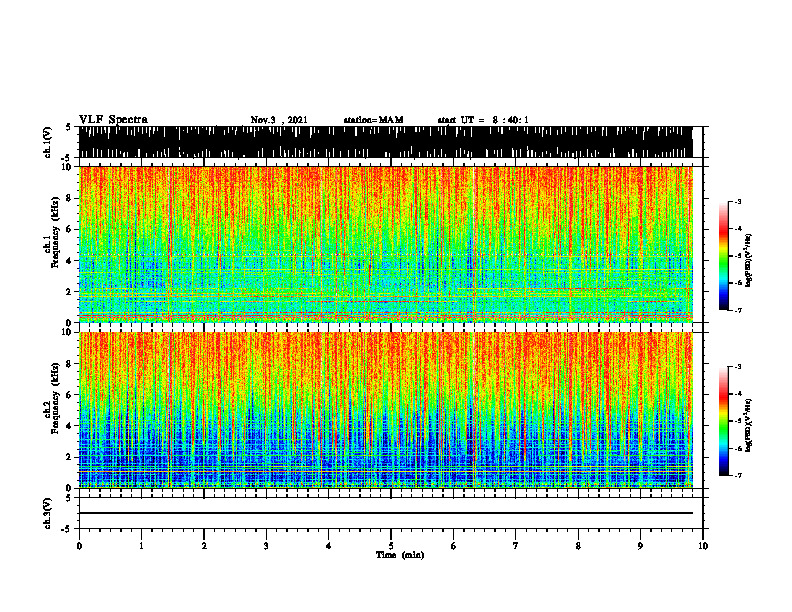Screen dimensions: 792x612
Task: Click the -7 tick on ch.2 color bar
Action: click(737, 475)
